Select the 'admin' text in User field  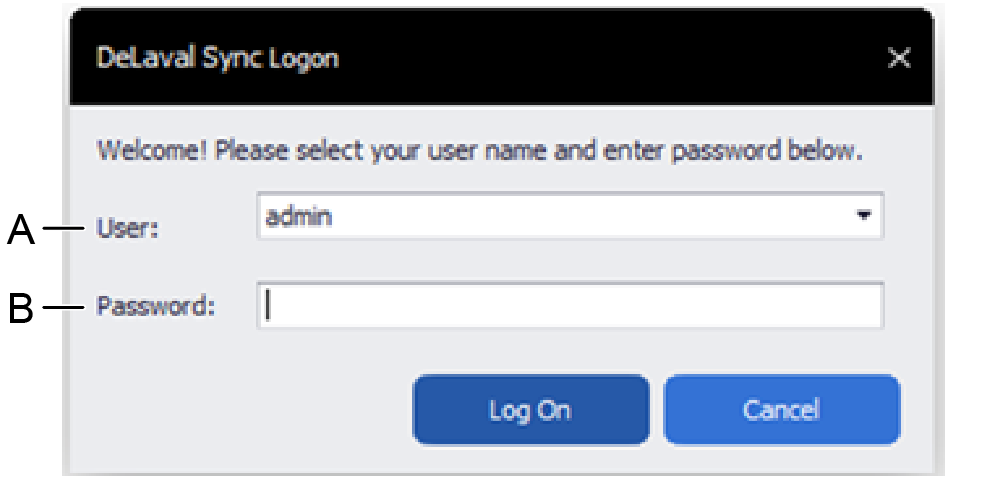(296, 216)
